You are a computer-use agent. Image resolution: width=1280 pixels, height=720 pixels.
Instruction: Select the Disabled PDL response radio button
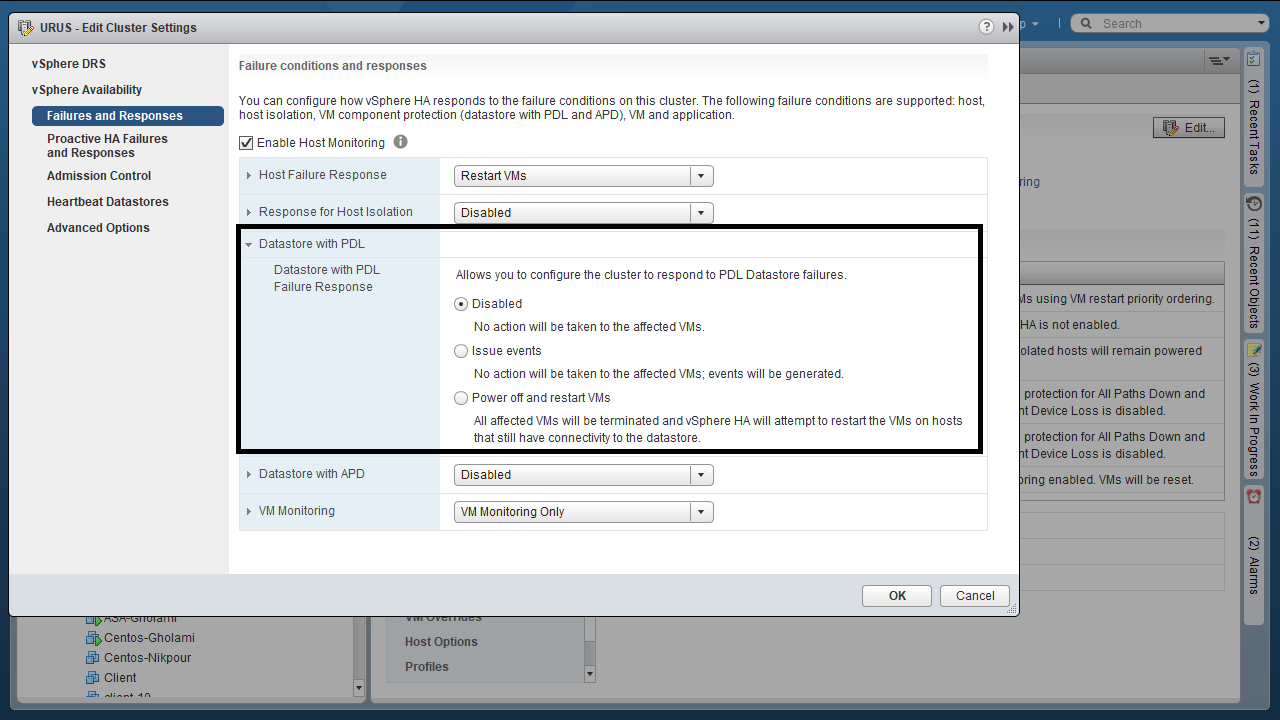[x=461, y=304]
